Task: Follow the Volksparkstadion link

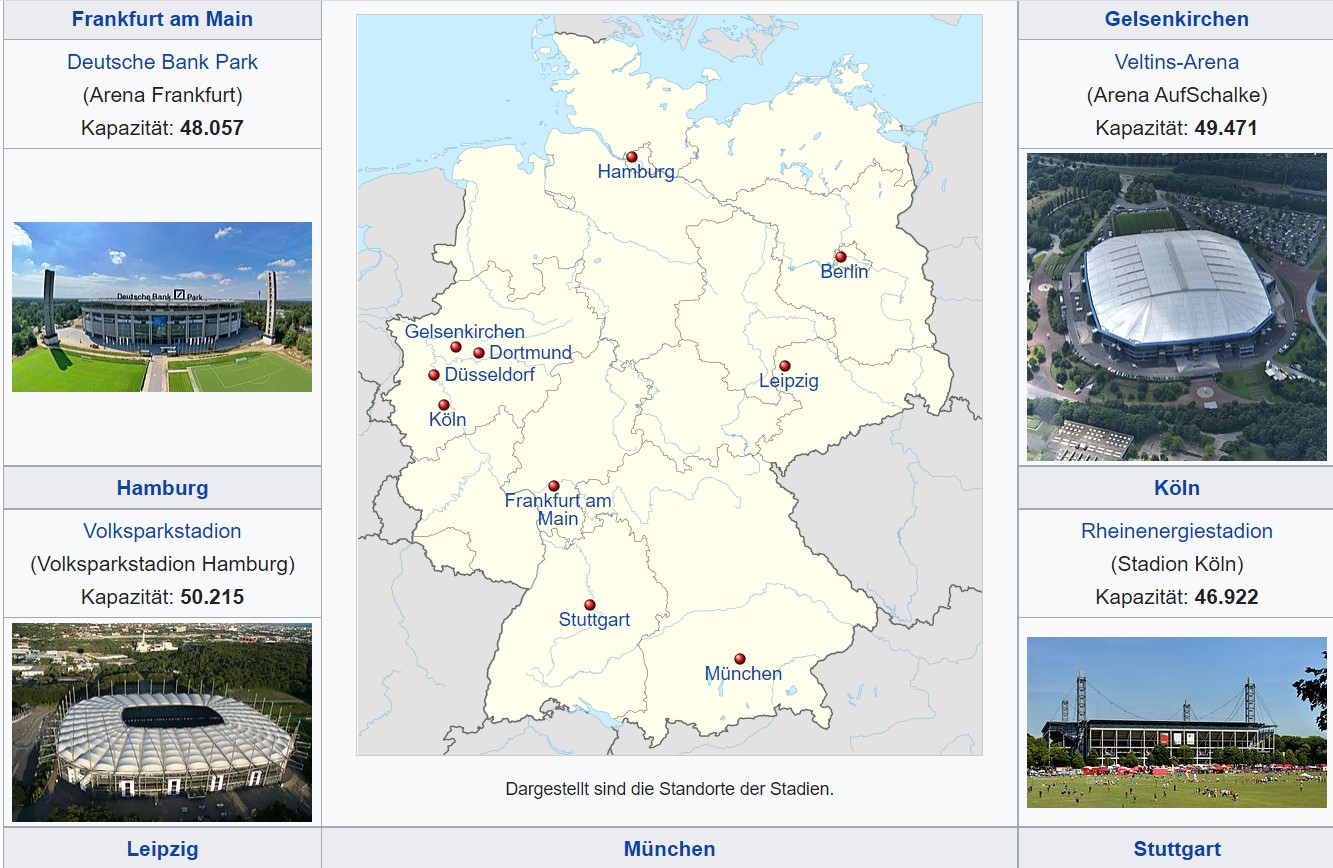Action: (x=162, y=531)
